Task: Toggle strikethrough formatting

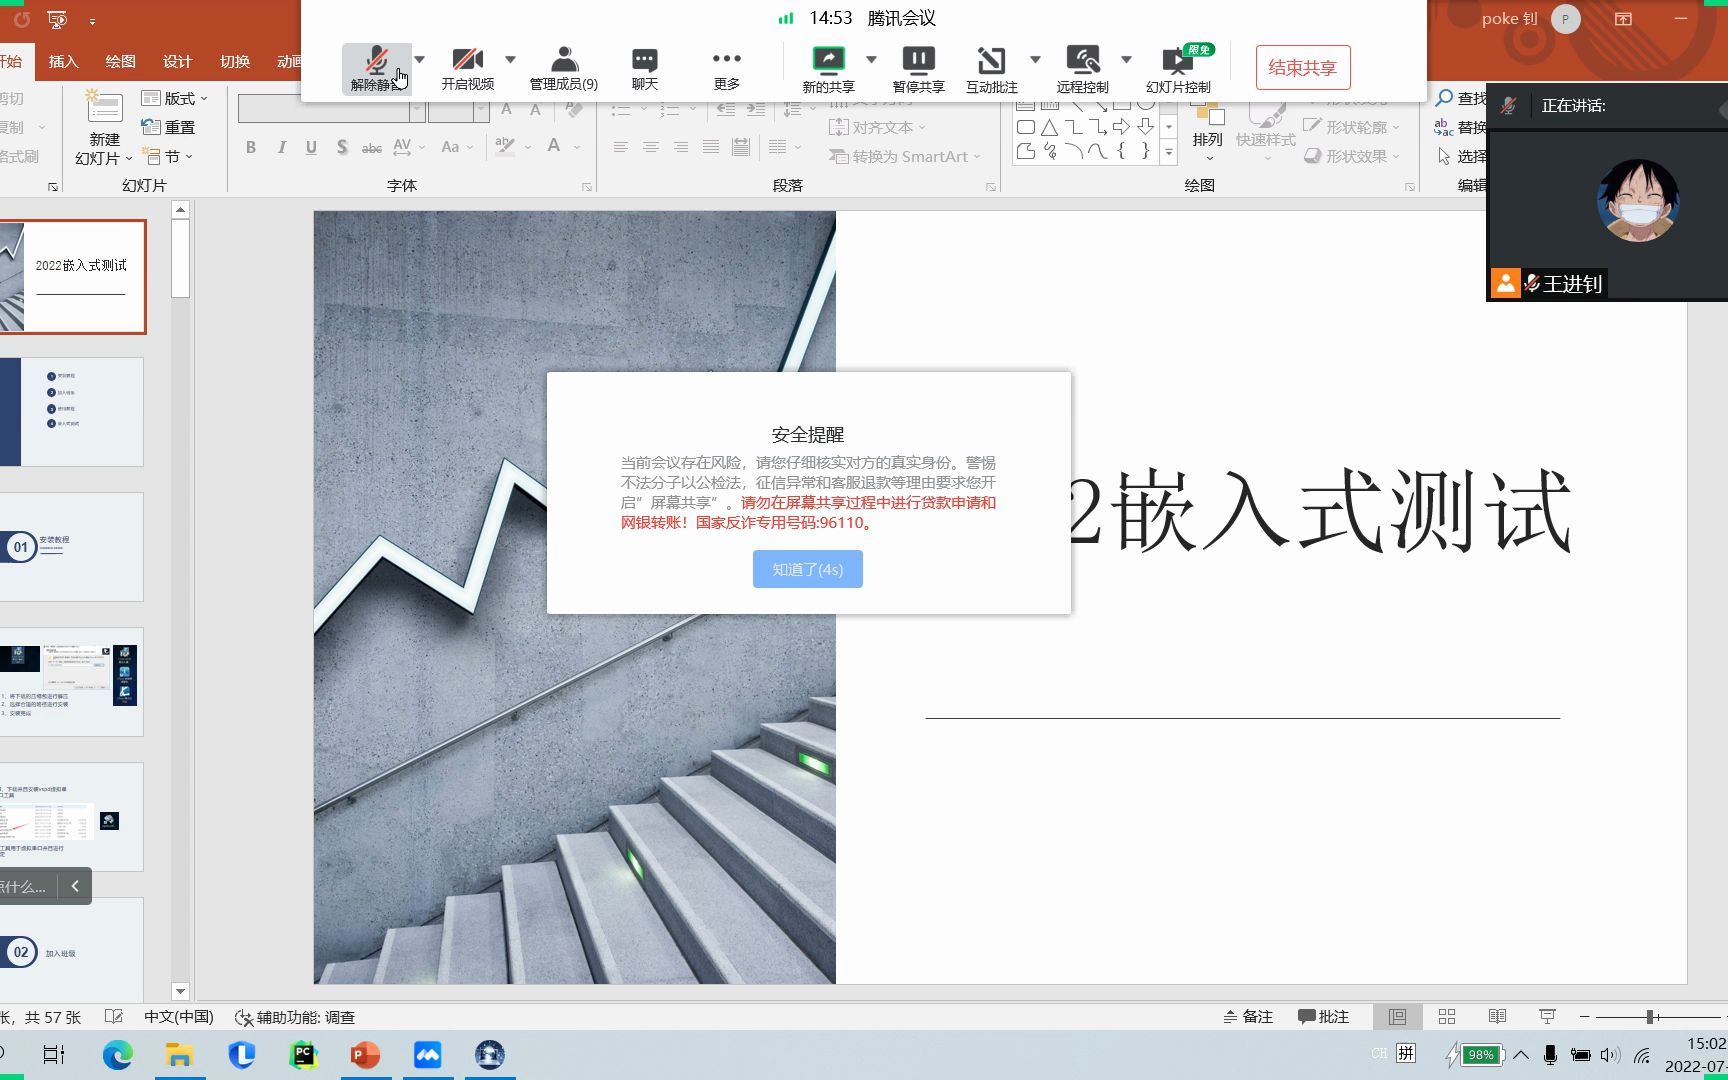Action: pyautogui.click(x=371, y=147)
